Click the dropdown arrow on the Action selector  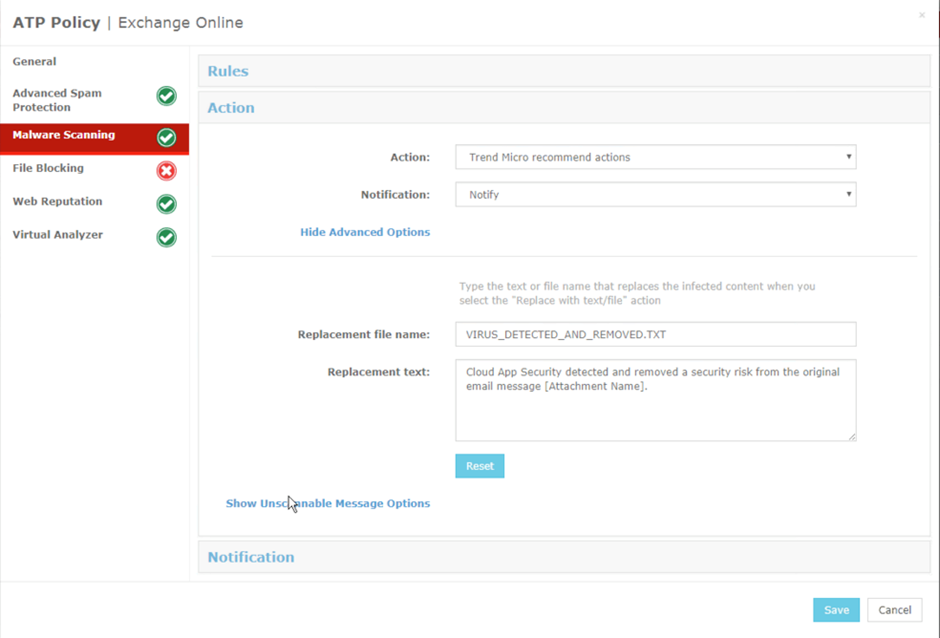[847, 157]
